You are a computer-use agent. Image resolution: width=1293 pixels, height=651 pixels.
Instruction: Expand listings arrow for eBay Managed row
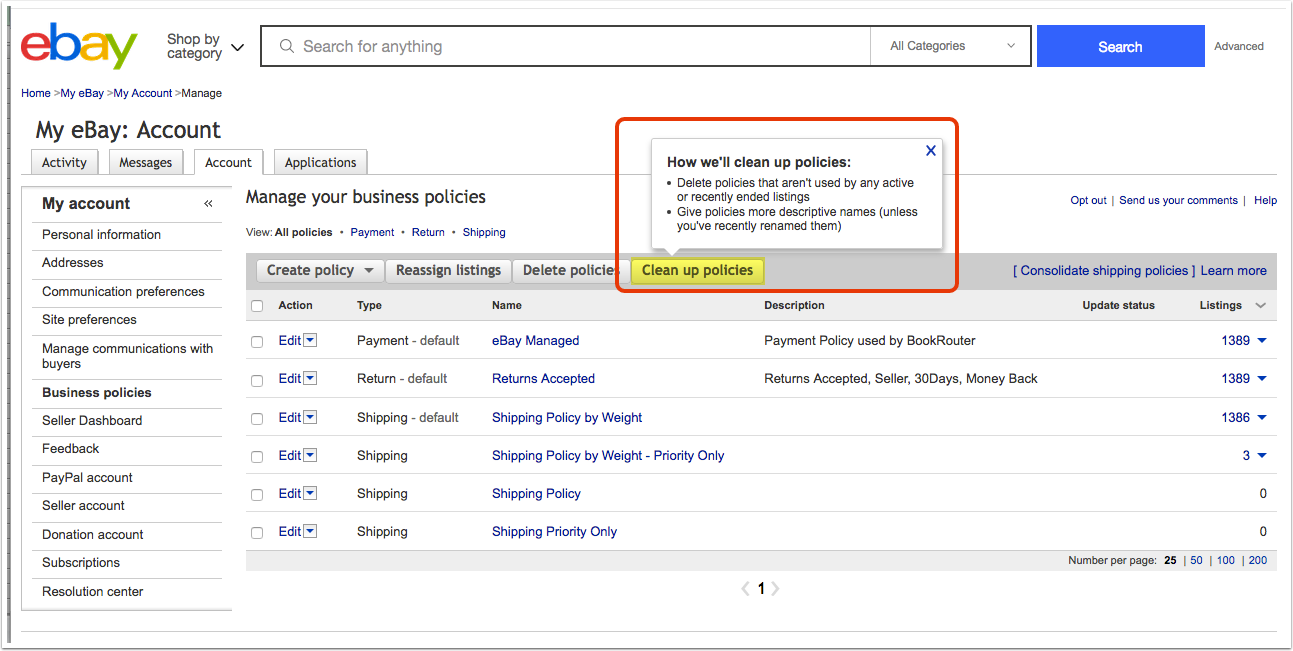[x=1262, y=341]
